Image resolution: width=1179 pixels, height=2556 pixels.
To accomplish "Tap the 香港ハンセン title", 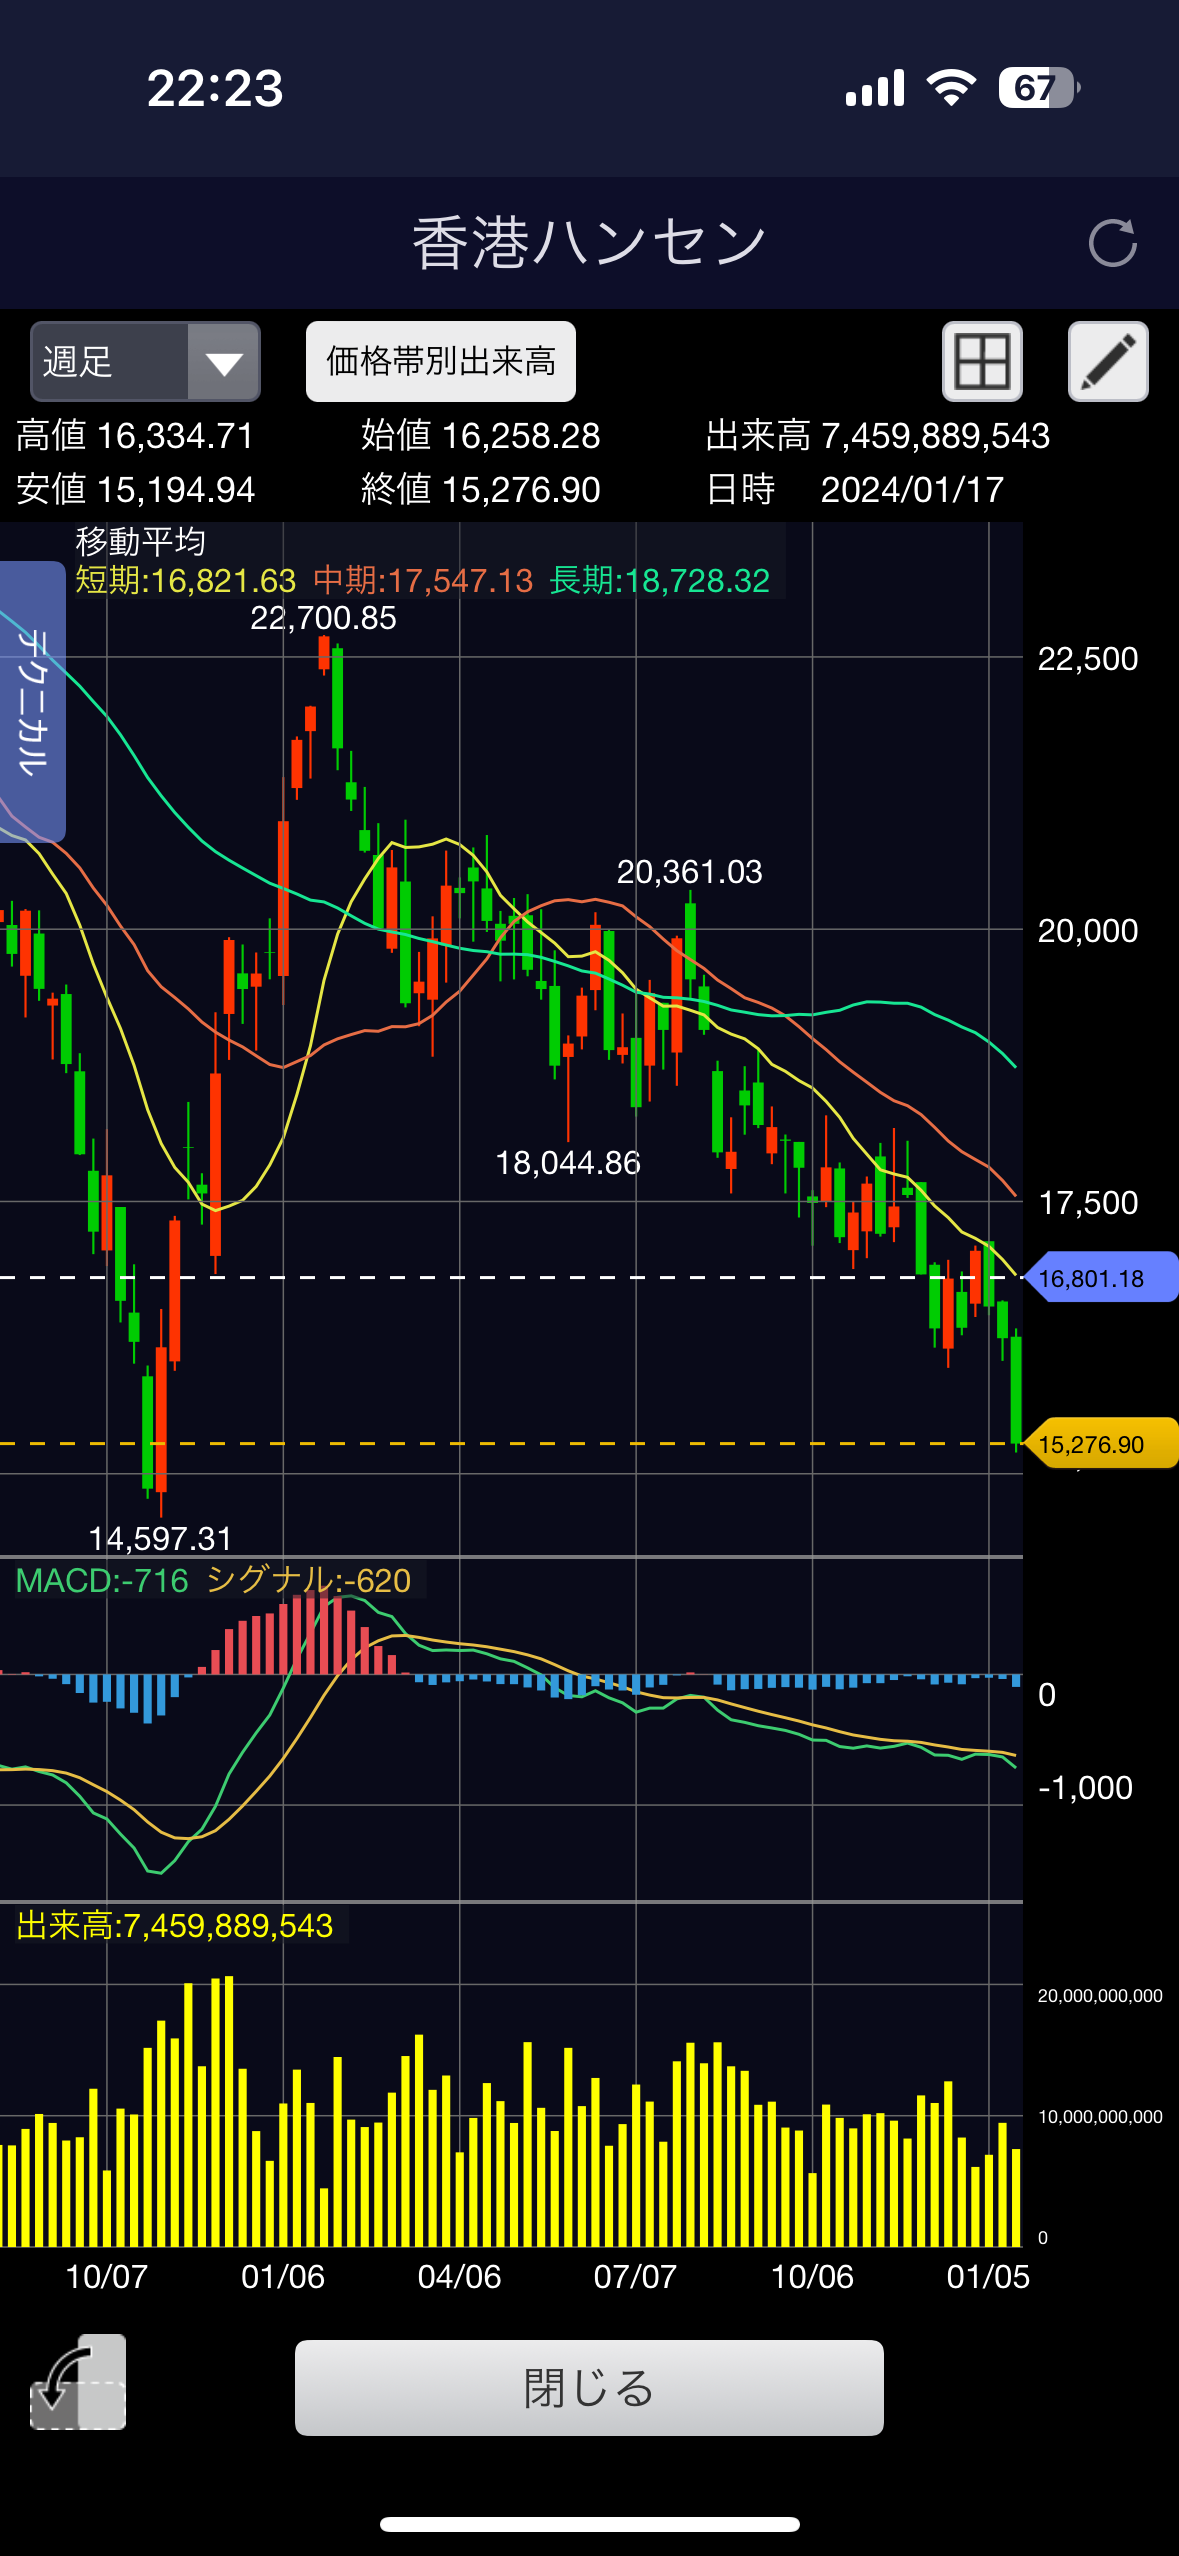I will pos(589,243).
